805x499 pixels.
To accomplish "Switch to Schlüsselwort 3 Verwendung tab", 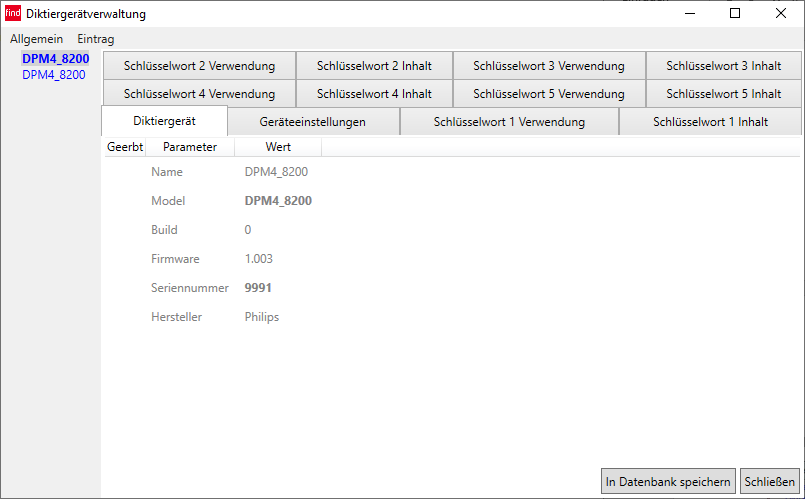I will click(549, 66).
